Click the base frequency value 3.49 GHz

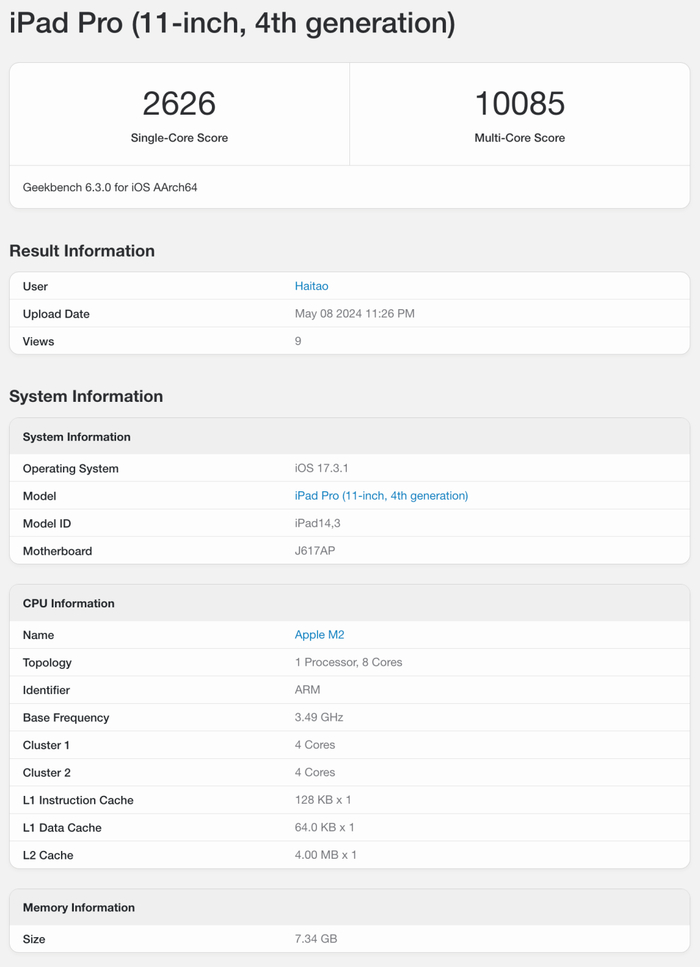coord(320,717)
